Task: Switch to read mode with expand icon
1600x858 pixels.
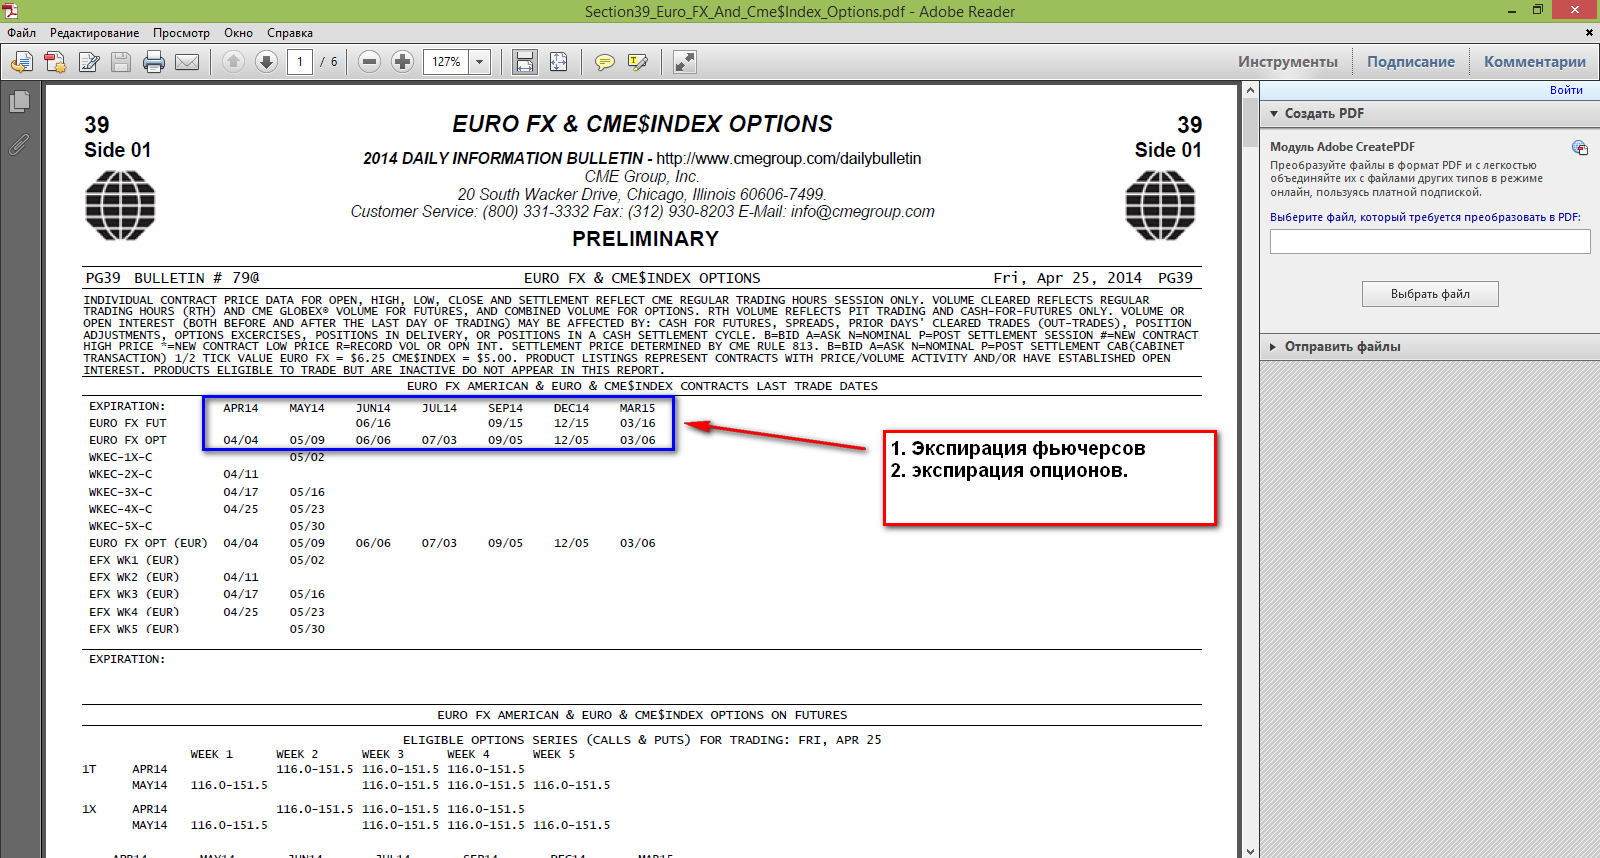Action: click(x=684, y=62)
